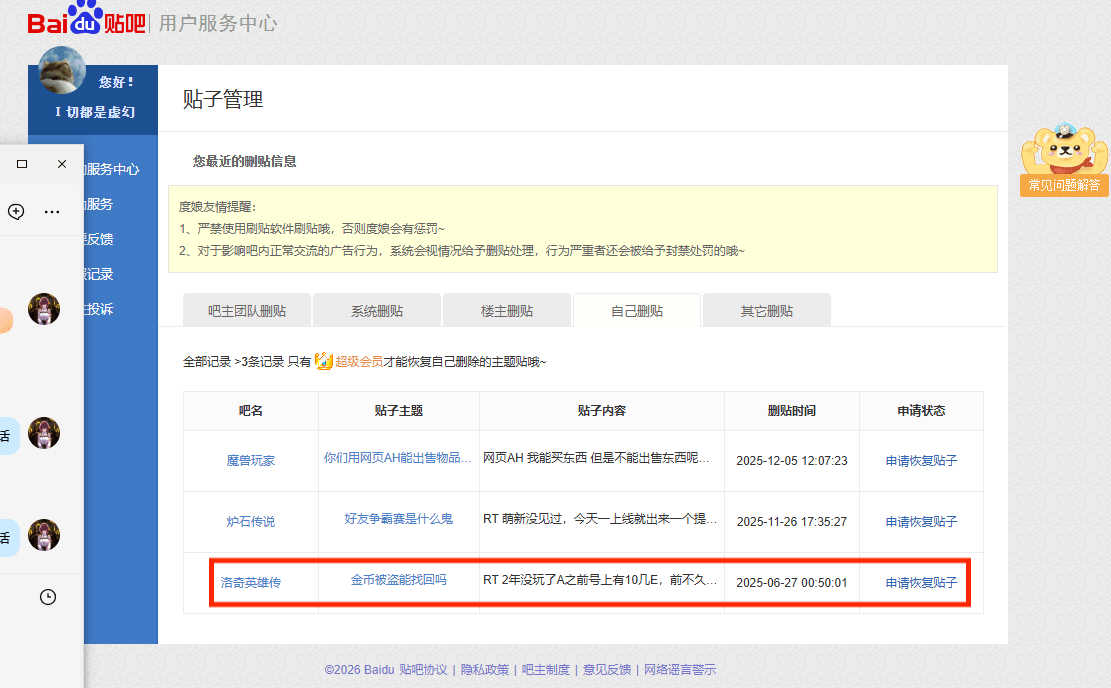The width and height of the screenshot is (1111, 688).
Task: Click the chat bubble plus icon
Action: click(16, 211)
